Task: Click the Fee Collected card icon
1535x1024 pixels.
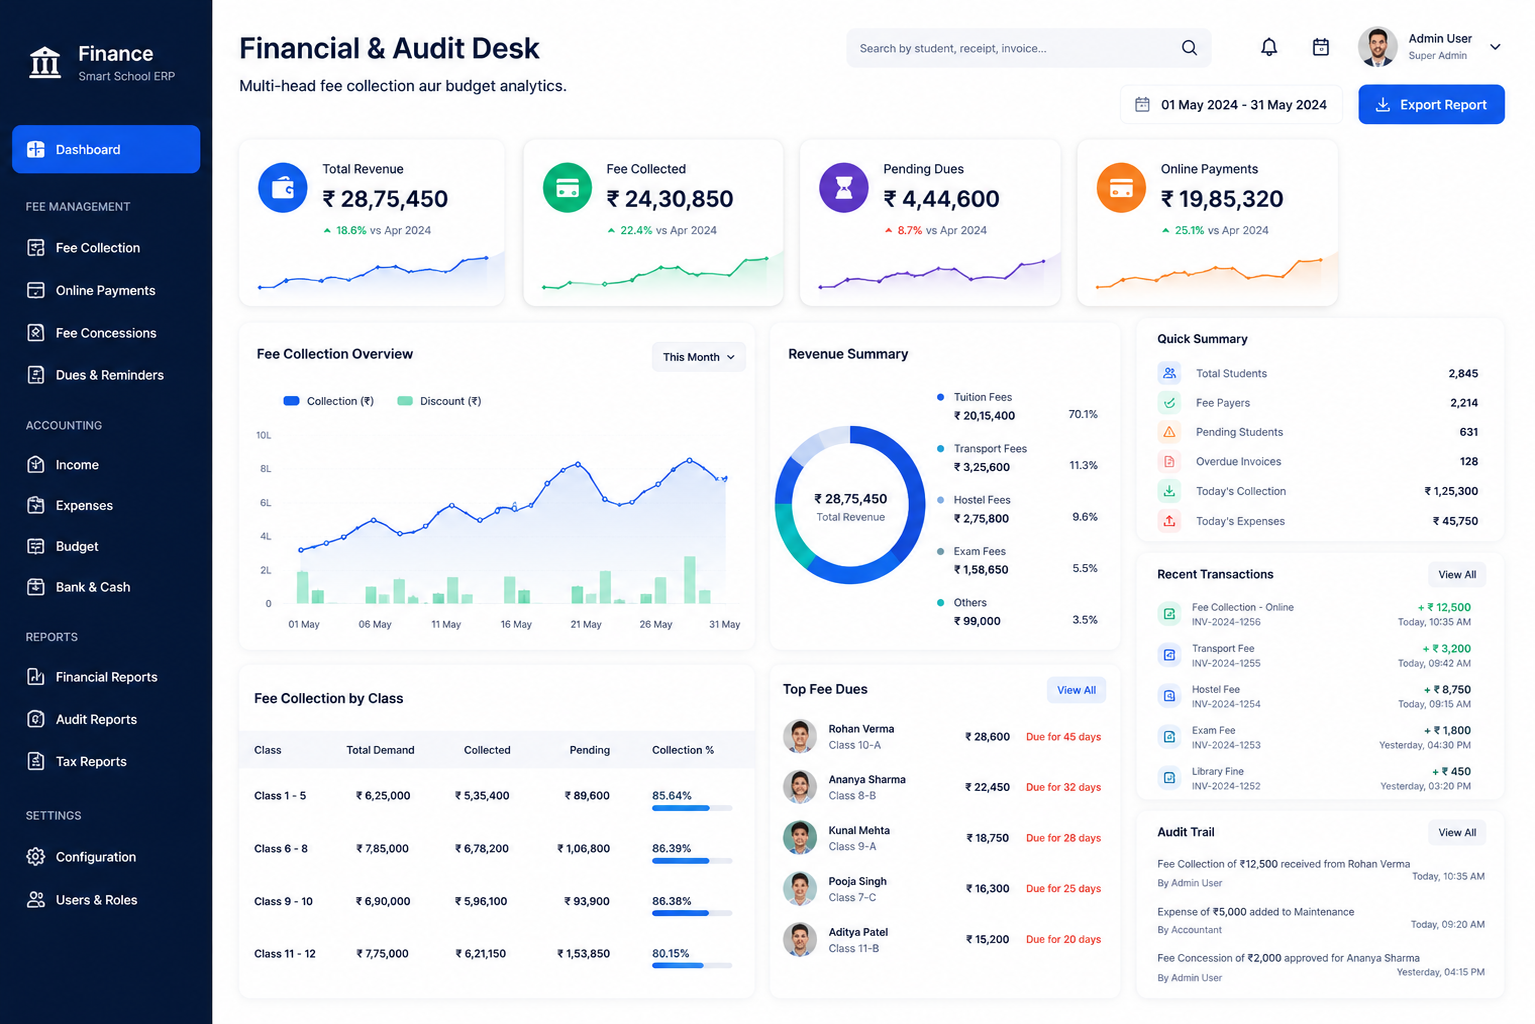Action: (x=567, y=187)
